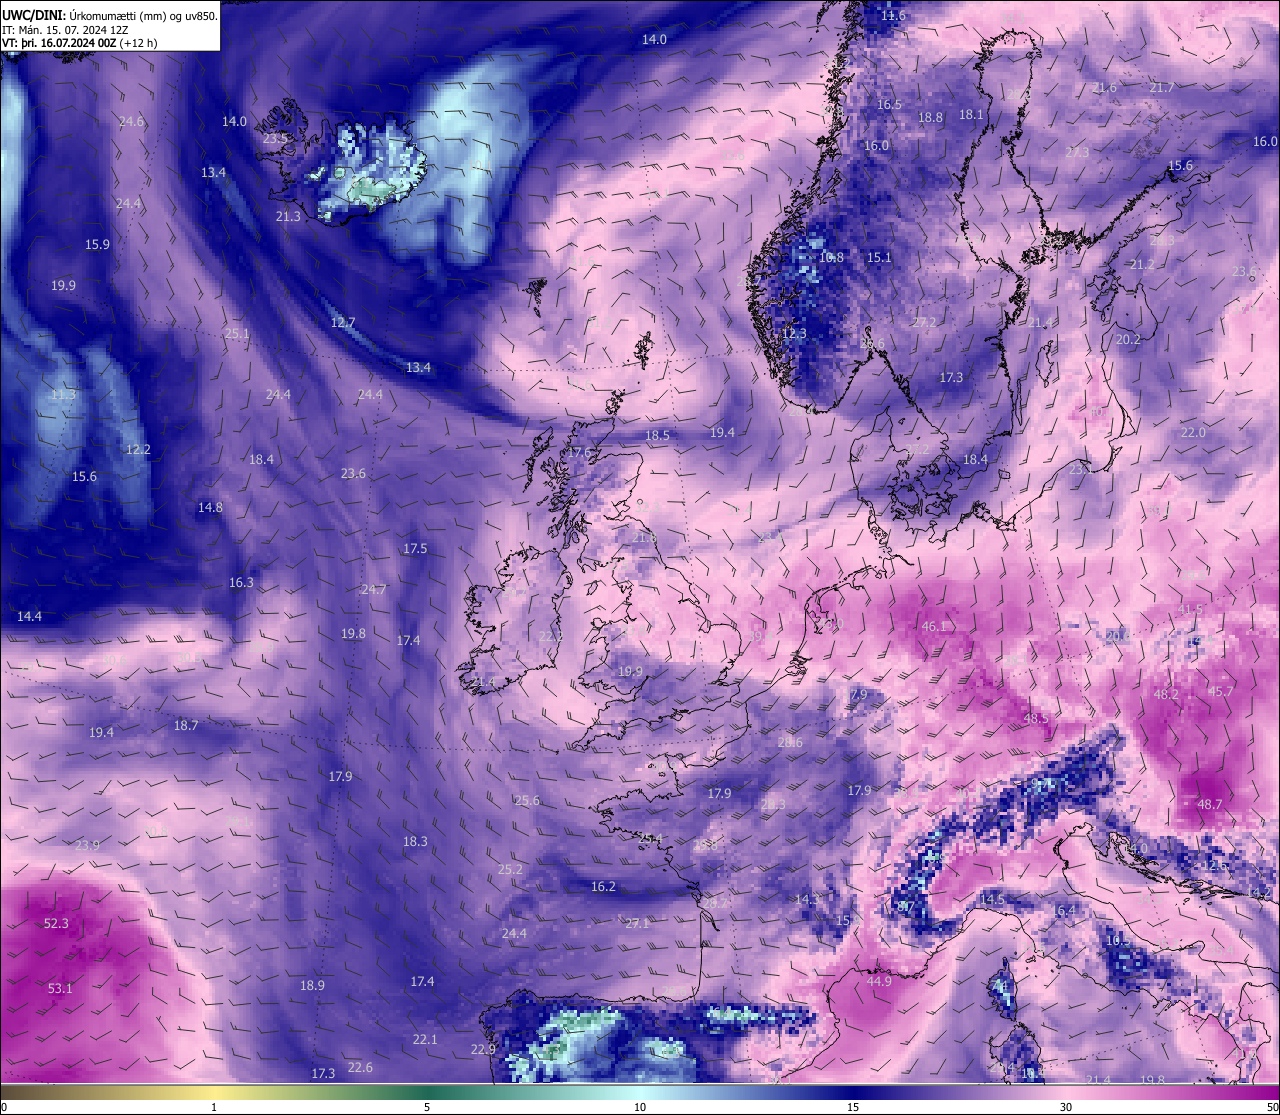Click the 12.2 value on the map
This screenshot has width=1280, height=1115.
click(x=138, y=449)
